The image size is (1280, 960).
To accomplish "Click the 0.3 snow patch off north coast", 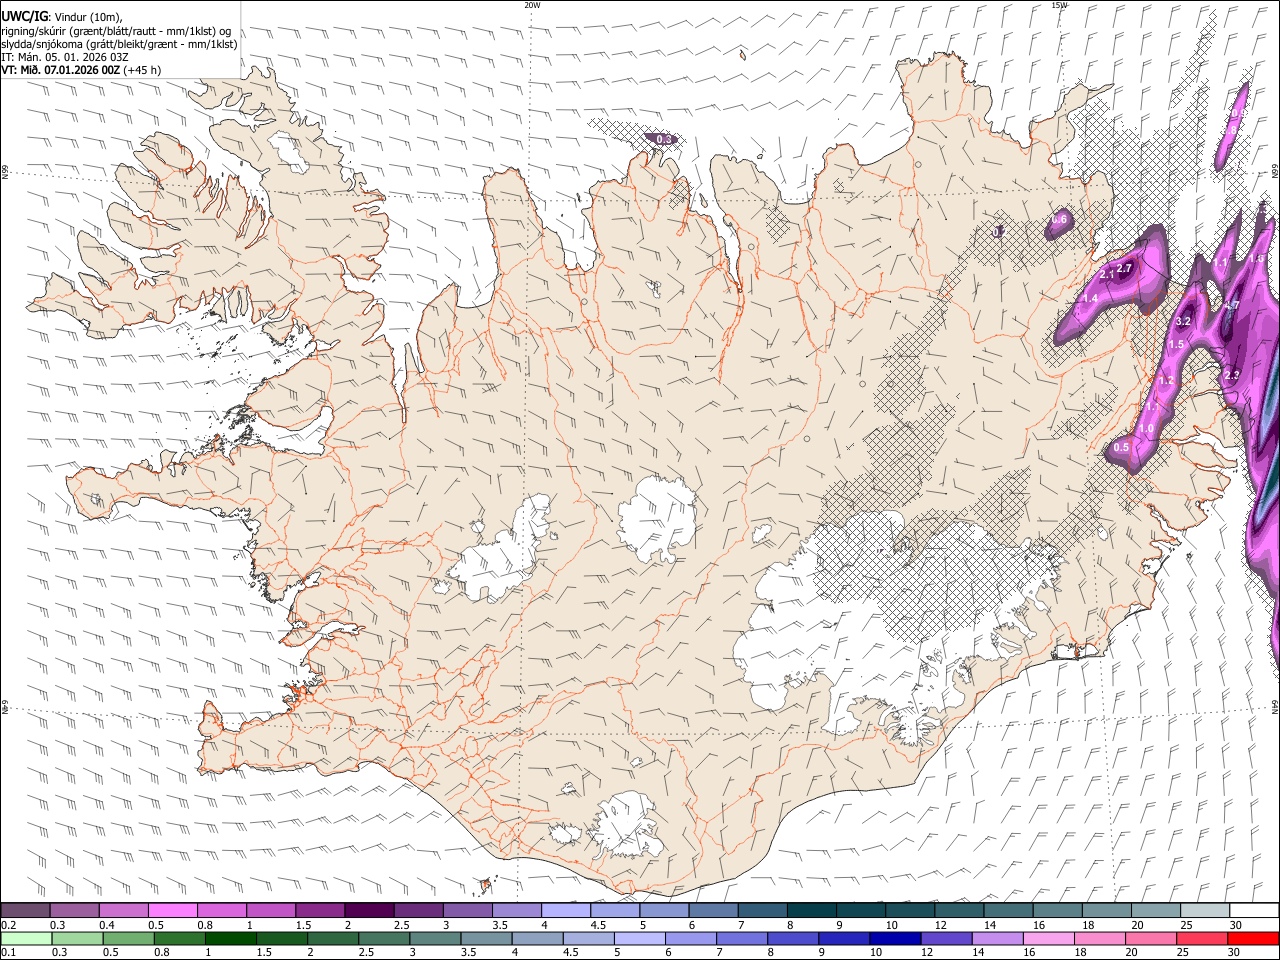I will pos(663,140).
